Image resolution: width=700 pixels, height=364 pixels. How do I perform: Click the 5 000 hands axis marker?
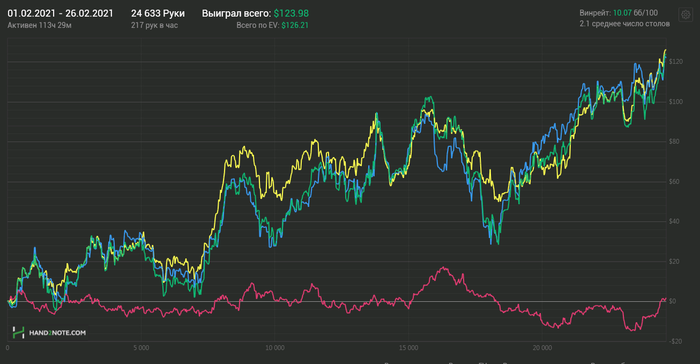tap(141, 347)
